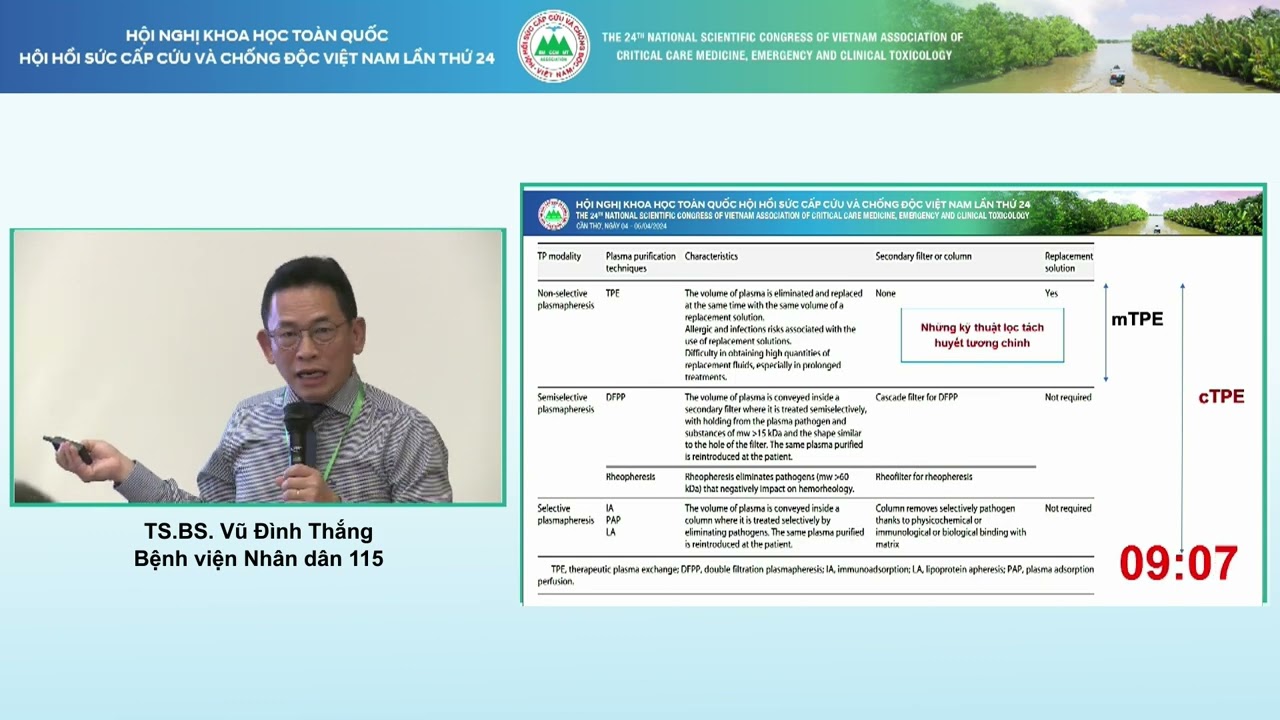
Task: Click the 'TPE' technique cell
Action: tap(613, 293)
